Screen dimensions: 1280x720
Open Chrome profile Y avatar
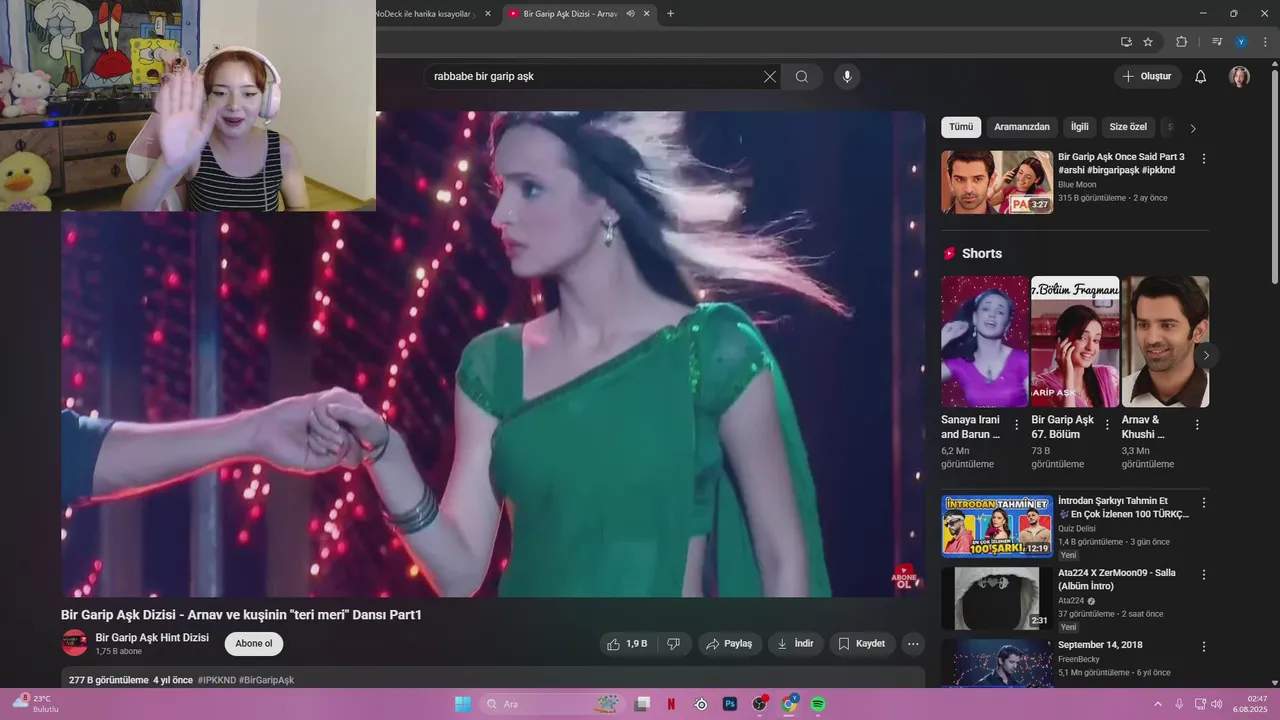(x=1241, y=42)
